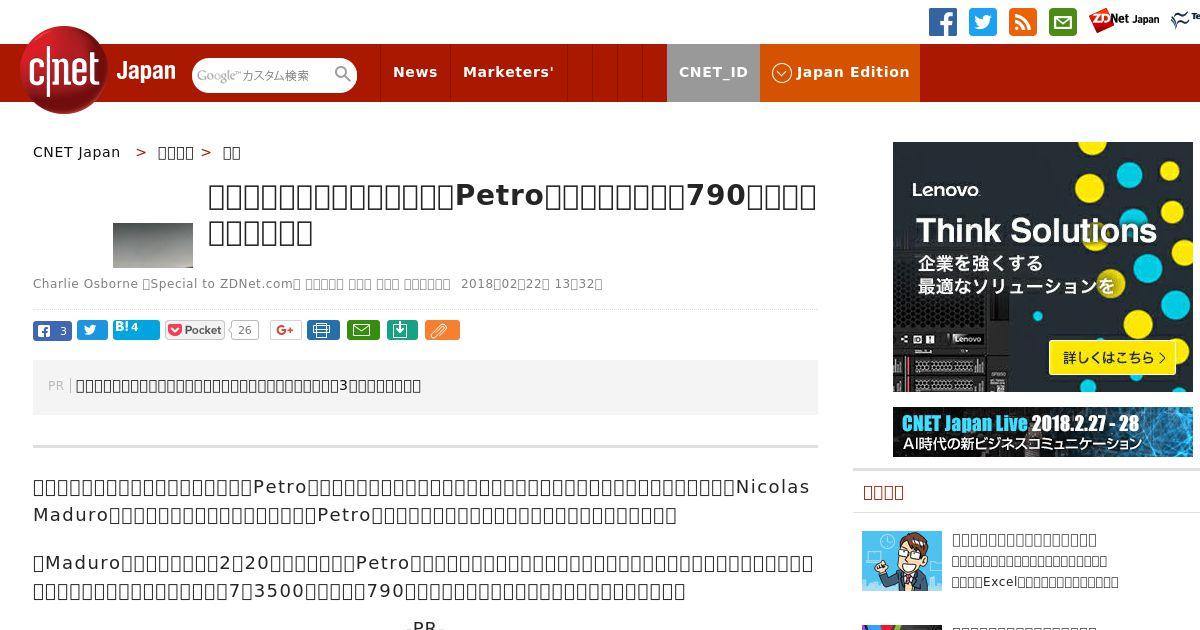Tweet the article via share button
Image resolution: width=1200 pixels, height=630 pixels.
click(92, 330)
